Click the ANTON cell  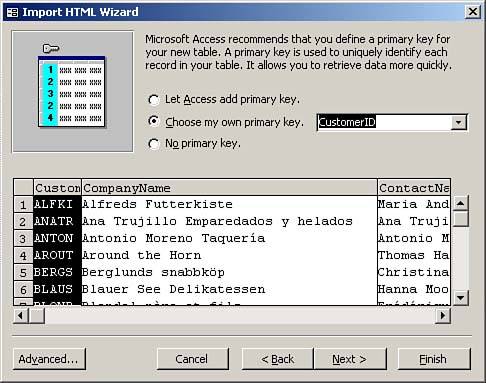coord(57,238)
